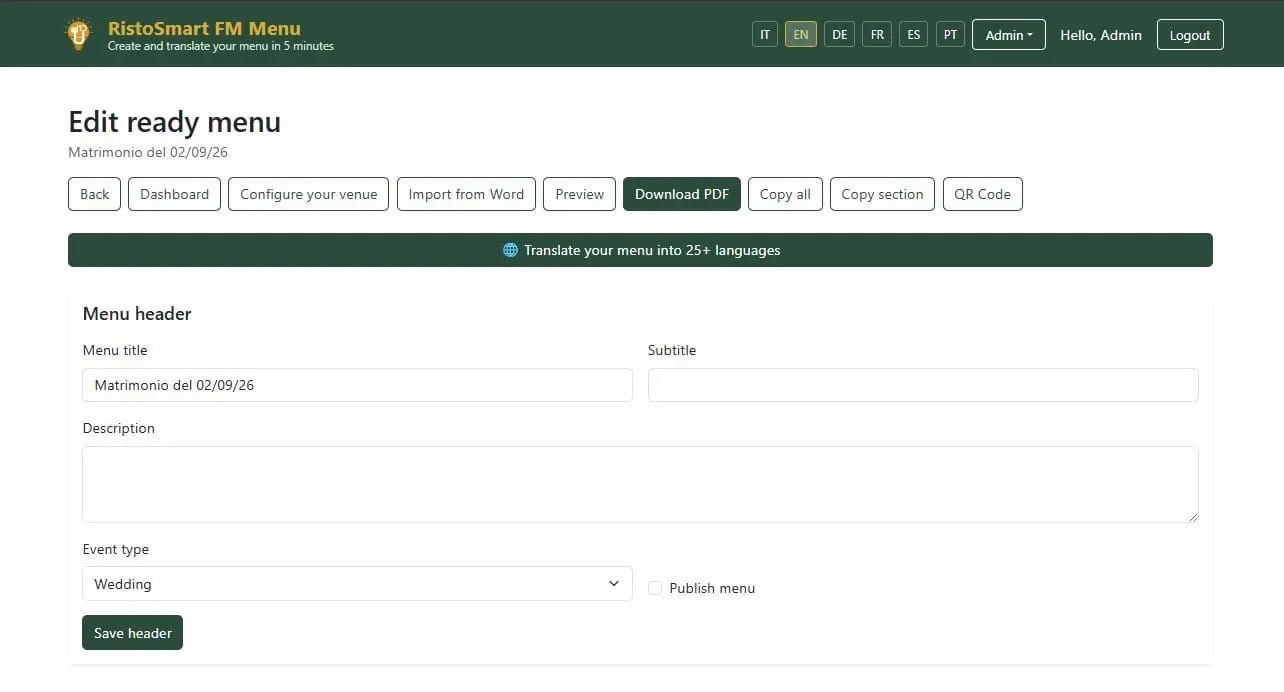Check the Publish menu checkbox

pos(655,588)
